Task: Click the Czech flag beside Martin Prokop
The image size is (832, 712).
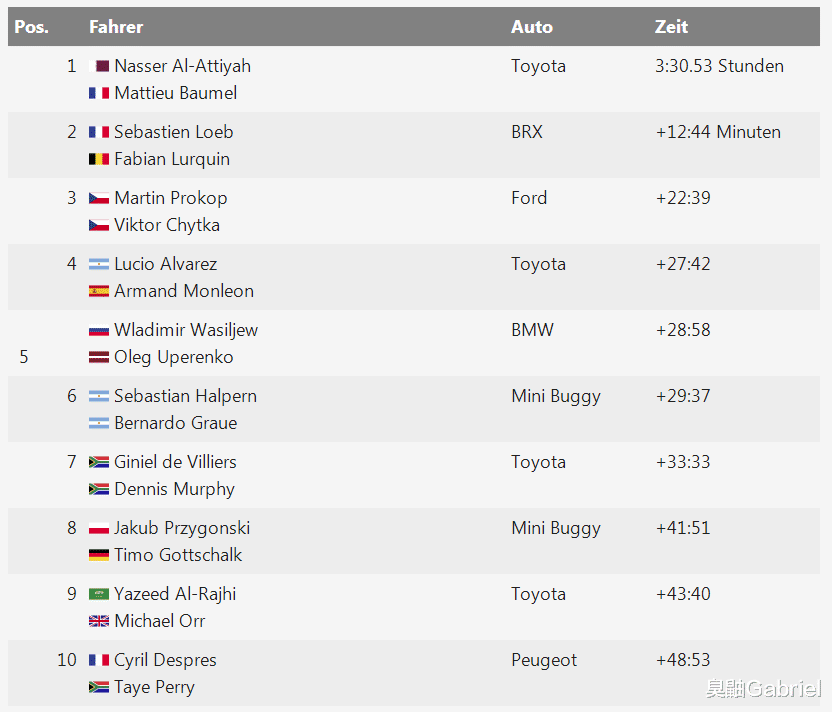Action: point(99,198)
